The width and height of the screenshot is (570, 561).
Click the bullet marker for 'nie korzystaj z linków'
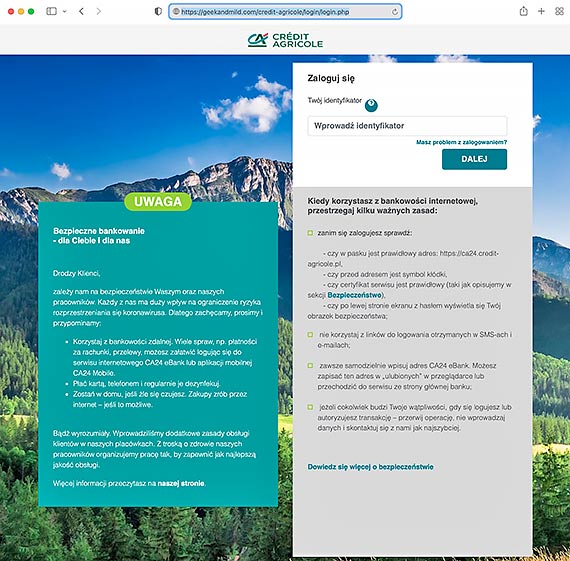pos(310,335)
